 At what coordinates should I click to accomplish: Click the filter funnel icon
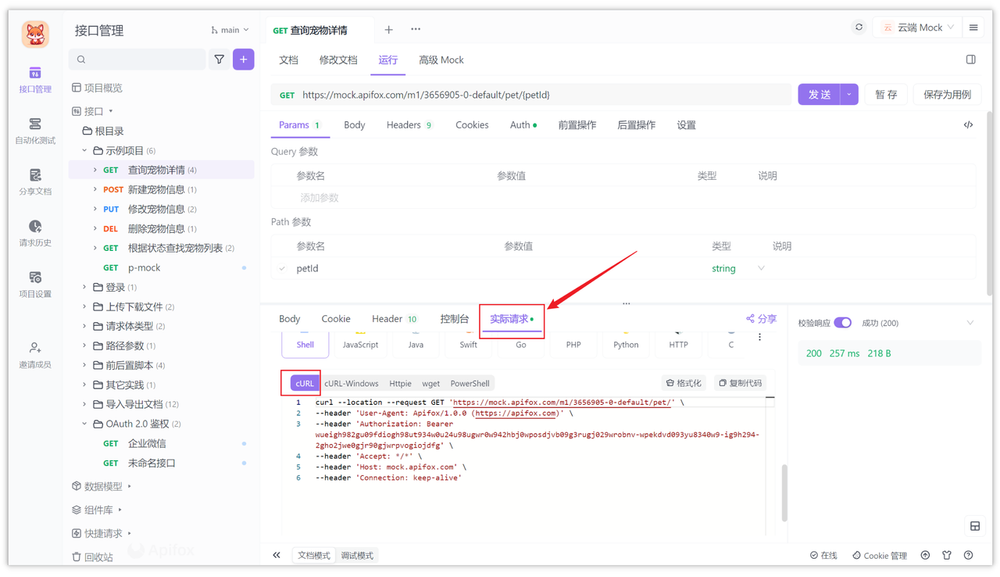[219, 59]
